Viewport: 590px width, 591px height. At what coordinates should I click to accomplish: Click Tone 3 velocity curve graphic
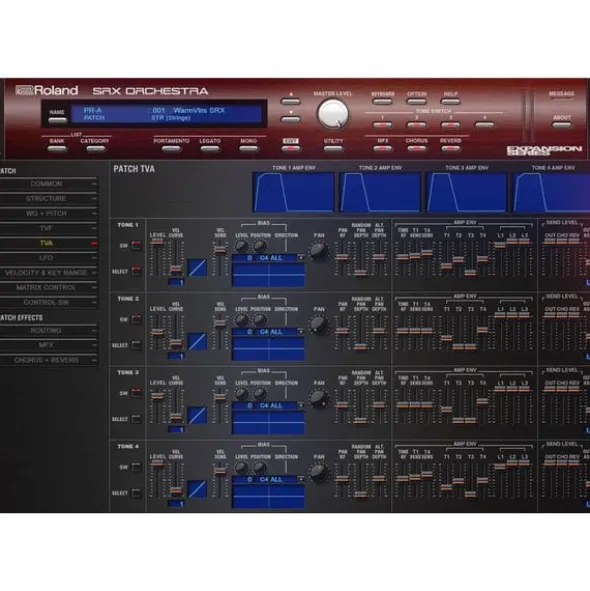pos(197,415)
